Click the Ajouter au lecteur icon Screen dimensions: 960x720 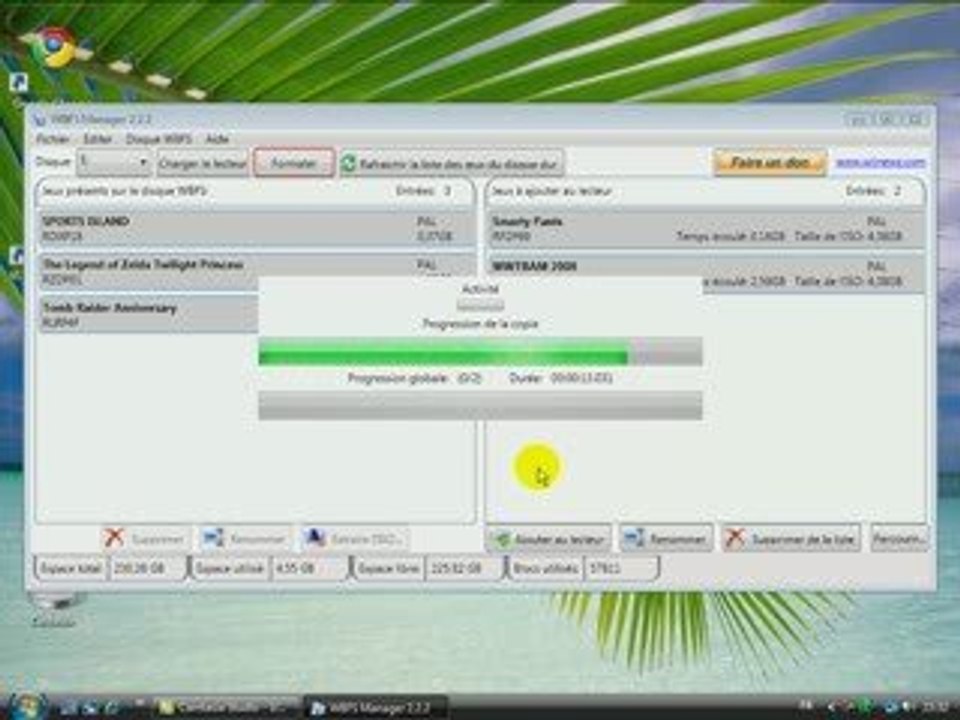point(502,539)
